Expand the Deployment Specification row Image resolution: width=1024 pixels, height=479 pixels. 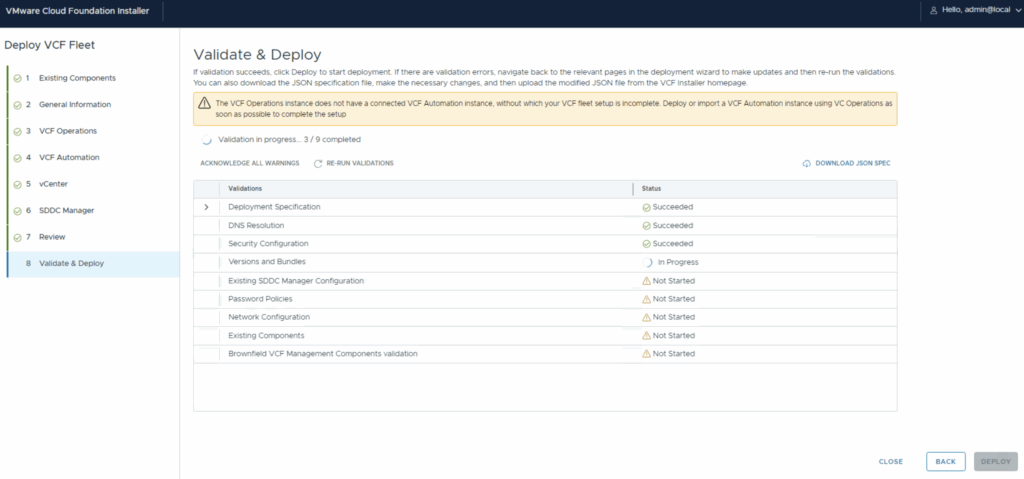(206, 207)
